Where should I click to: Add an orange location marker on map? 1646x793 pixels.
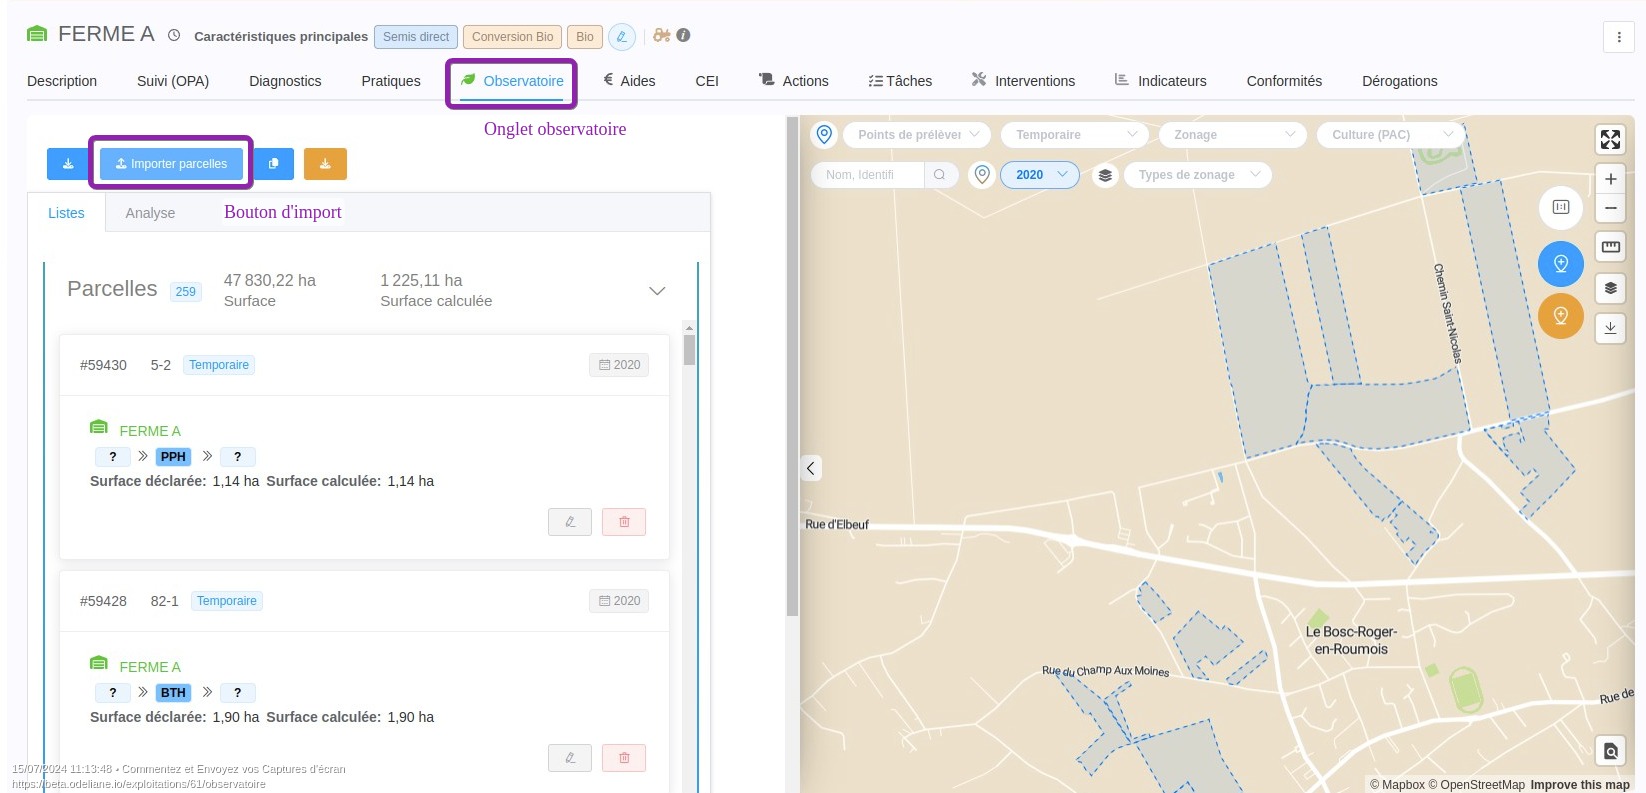click(1560, 316)
